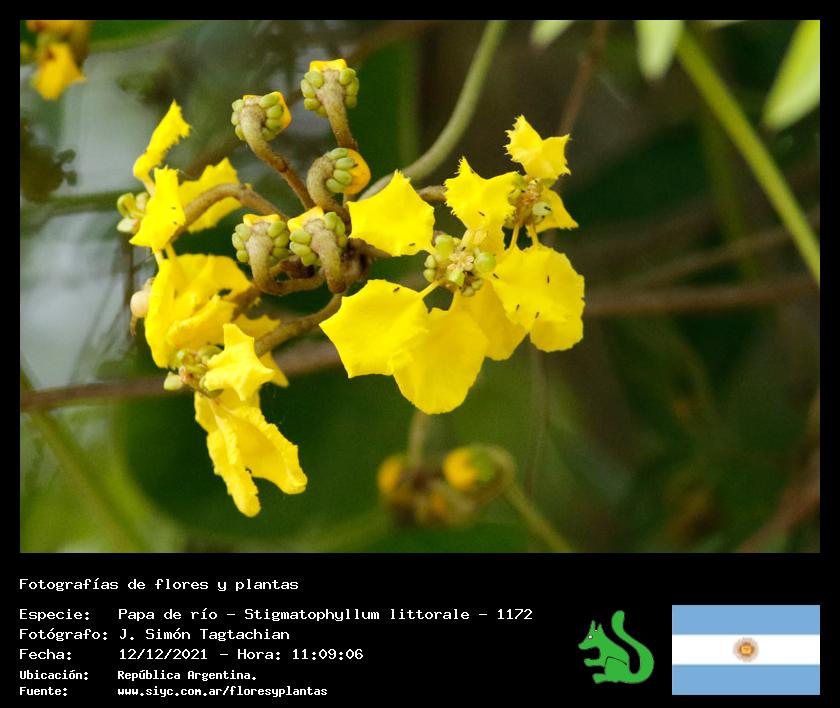Image resolution: width=840 pixels, height=708 pixels.
Task: Open the www.siyc.com.ar/floresyplantas source link
Action: [221, 691]
